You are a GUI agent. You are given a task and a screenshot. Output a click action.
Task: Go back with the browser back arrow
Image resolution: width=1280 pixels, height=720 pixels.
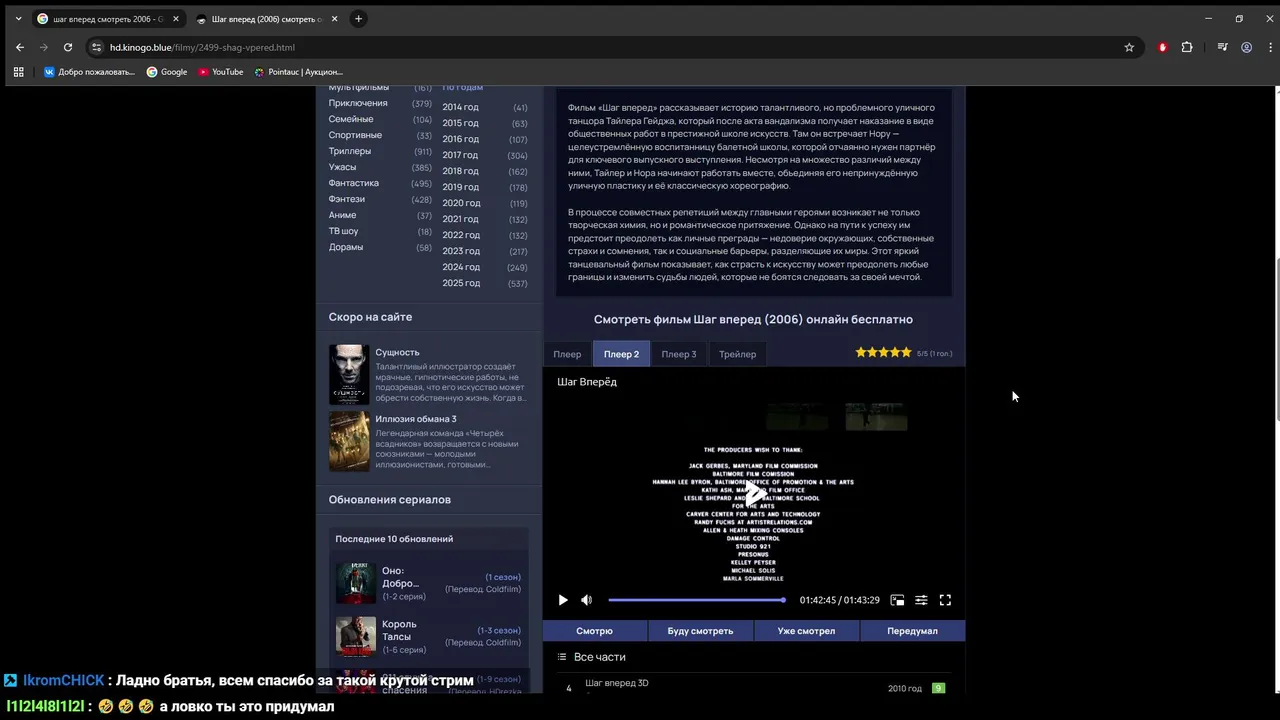click(x=20, y=47)
